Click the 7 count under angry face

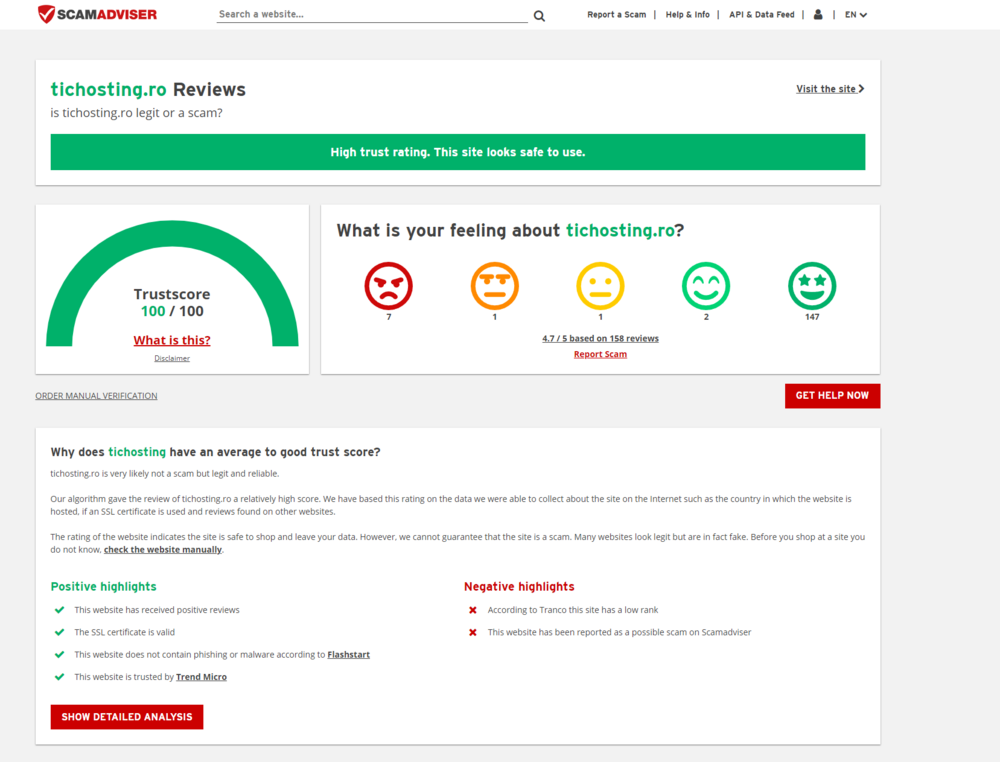[x=388, y=317]
